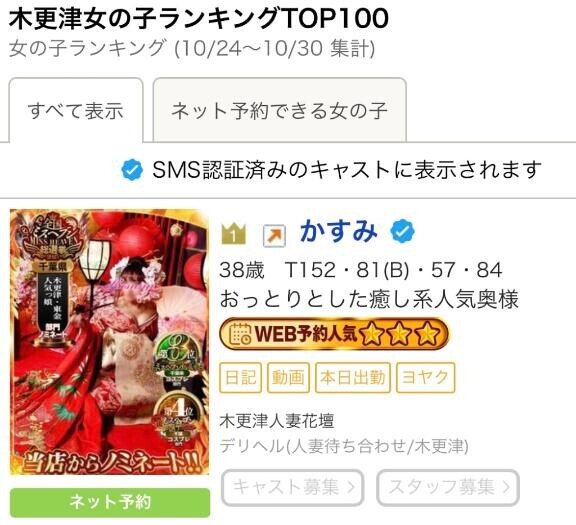
Task: Switch to ネット予約できる女の子 tab
Action: coord(280,110)
